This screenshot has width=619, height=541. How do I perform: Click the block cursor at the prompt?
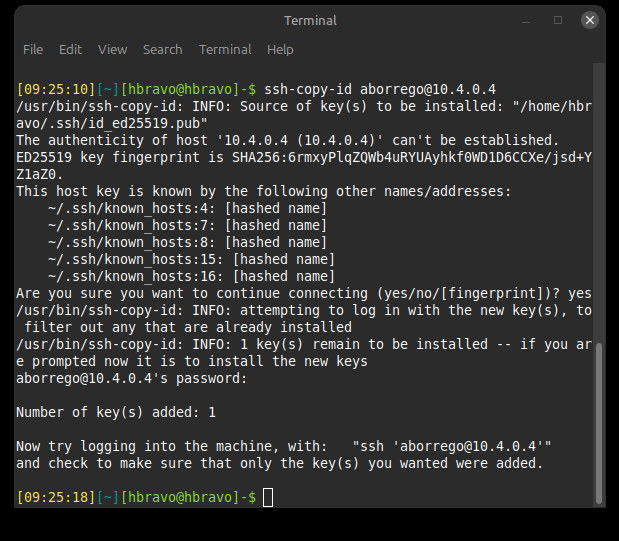pos(268,497)
